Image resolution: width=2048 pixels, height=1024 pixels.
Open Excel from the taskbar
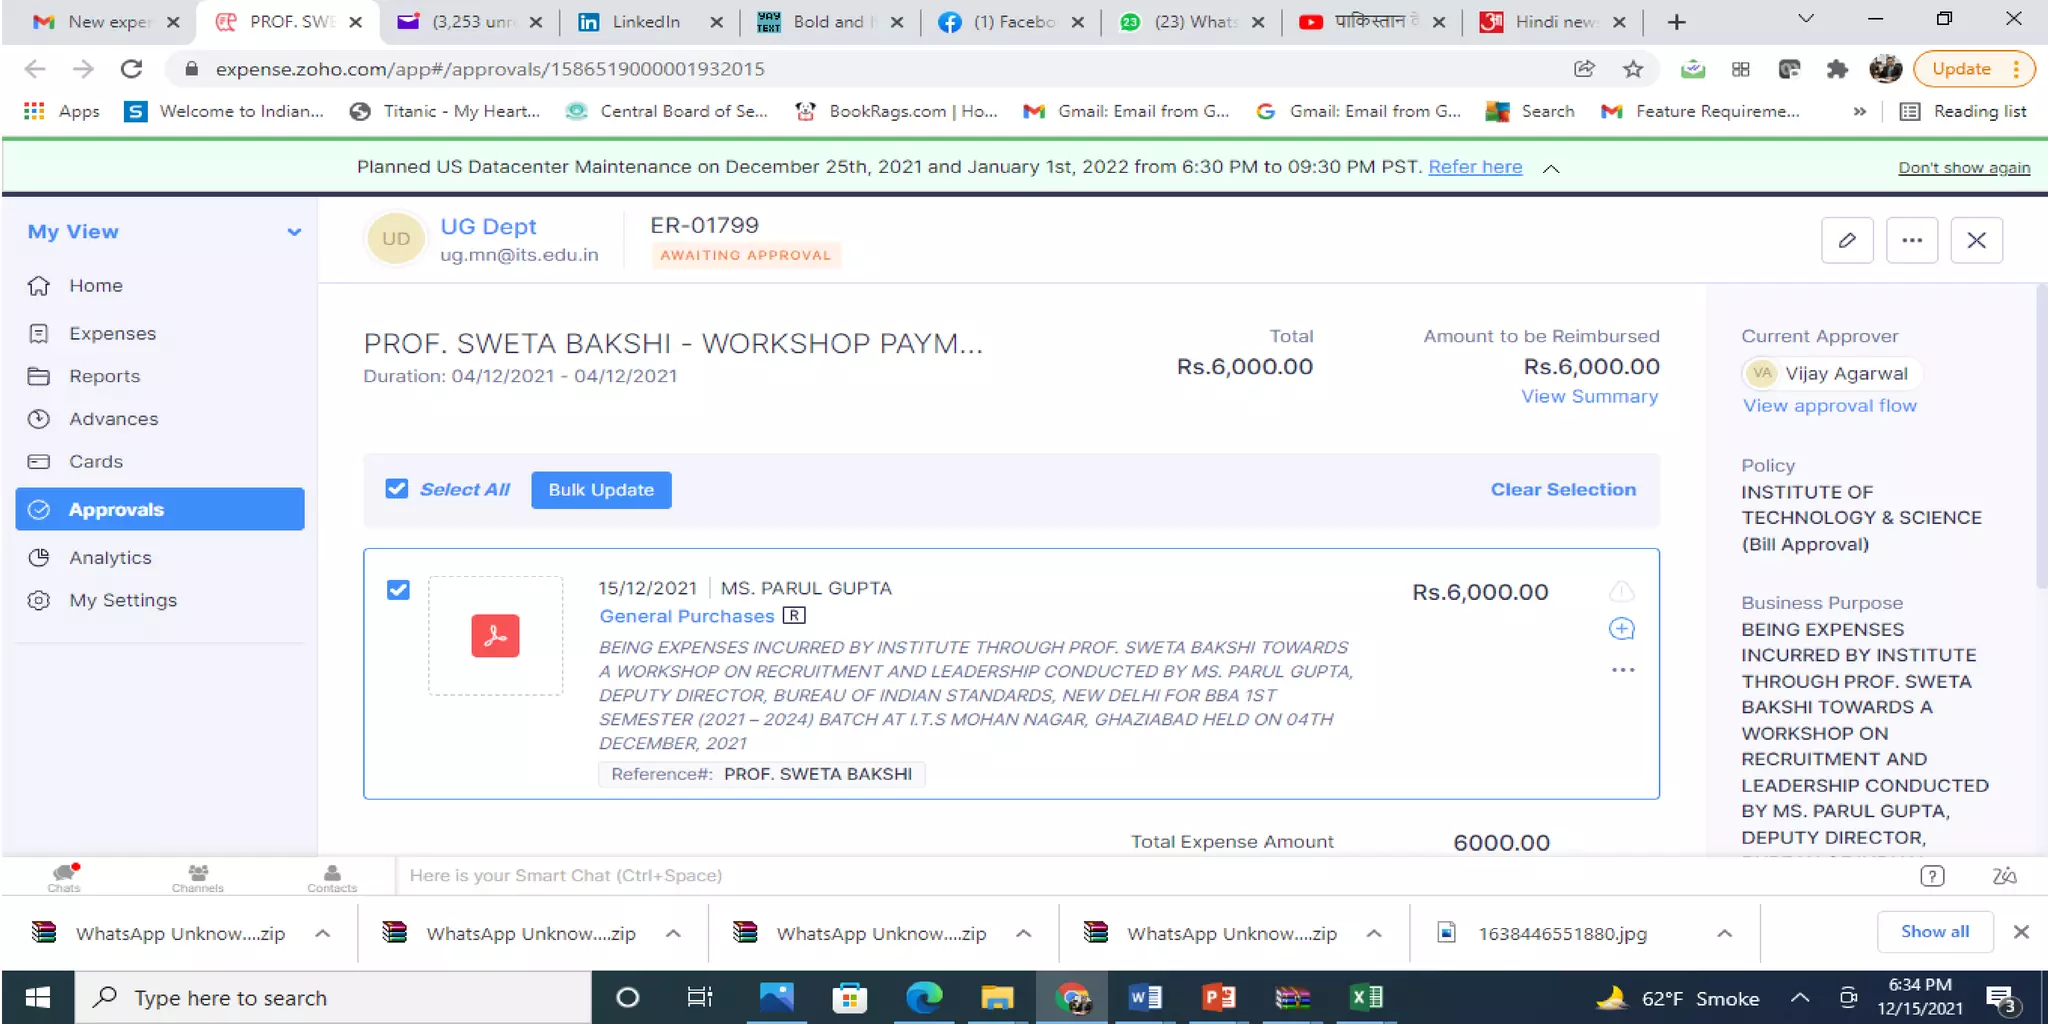click(x=1366, y=997)
